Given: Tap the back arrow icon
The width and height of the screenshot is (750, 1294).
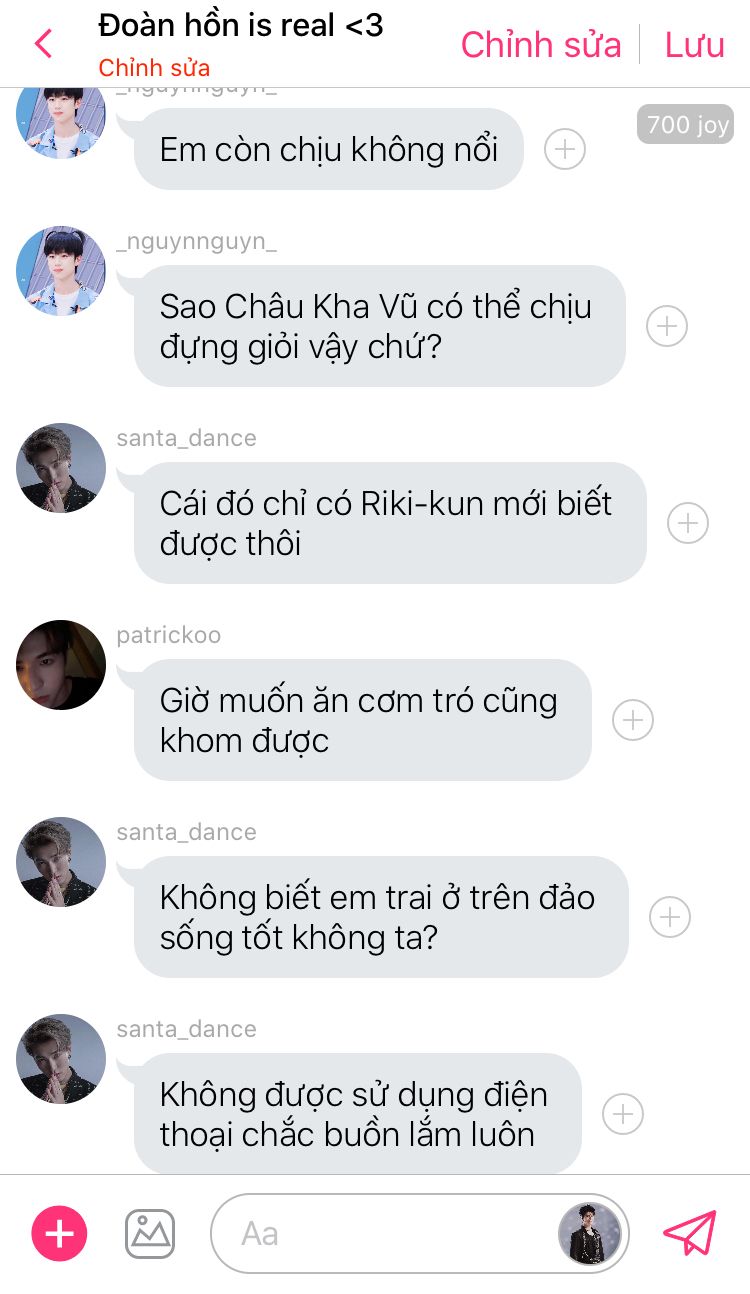Looking at the screenshot, I should [x=43, y=44].
